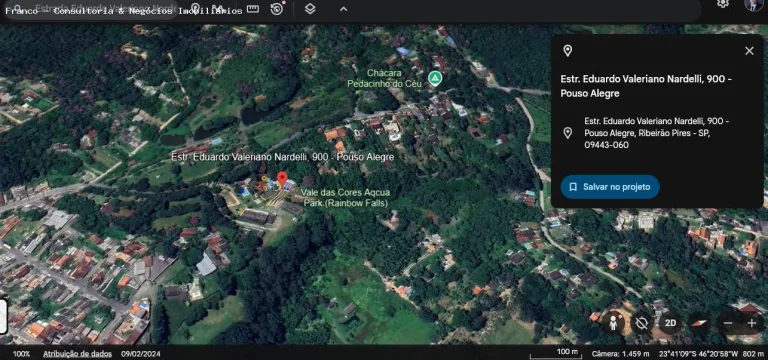Zoom out with the minus button
The image size is (768, 360).
pos(728,323)
